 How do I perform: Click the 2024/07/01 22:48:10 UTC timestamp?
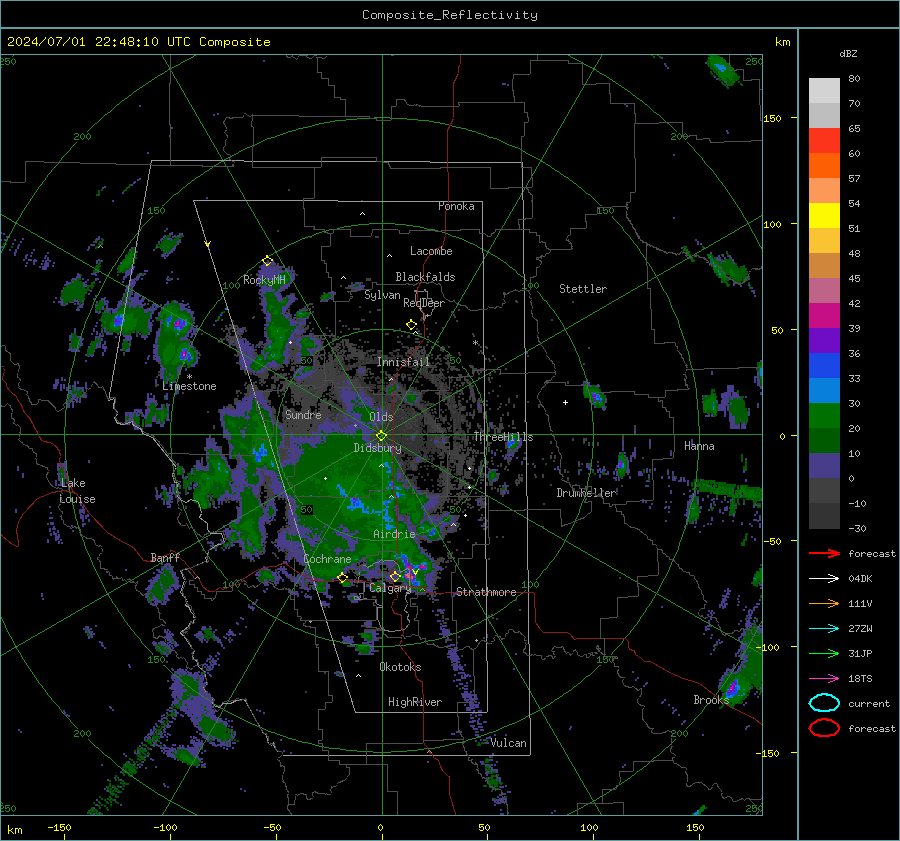point(98,42)
